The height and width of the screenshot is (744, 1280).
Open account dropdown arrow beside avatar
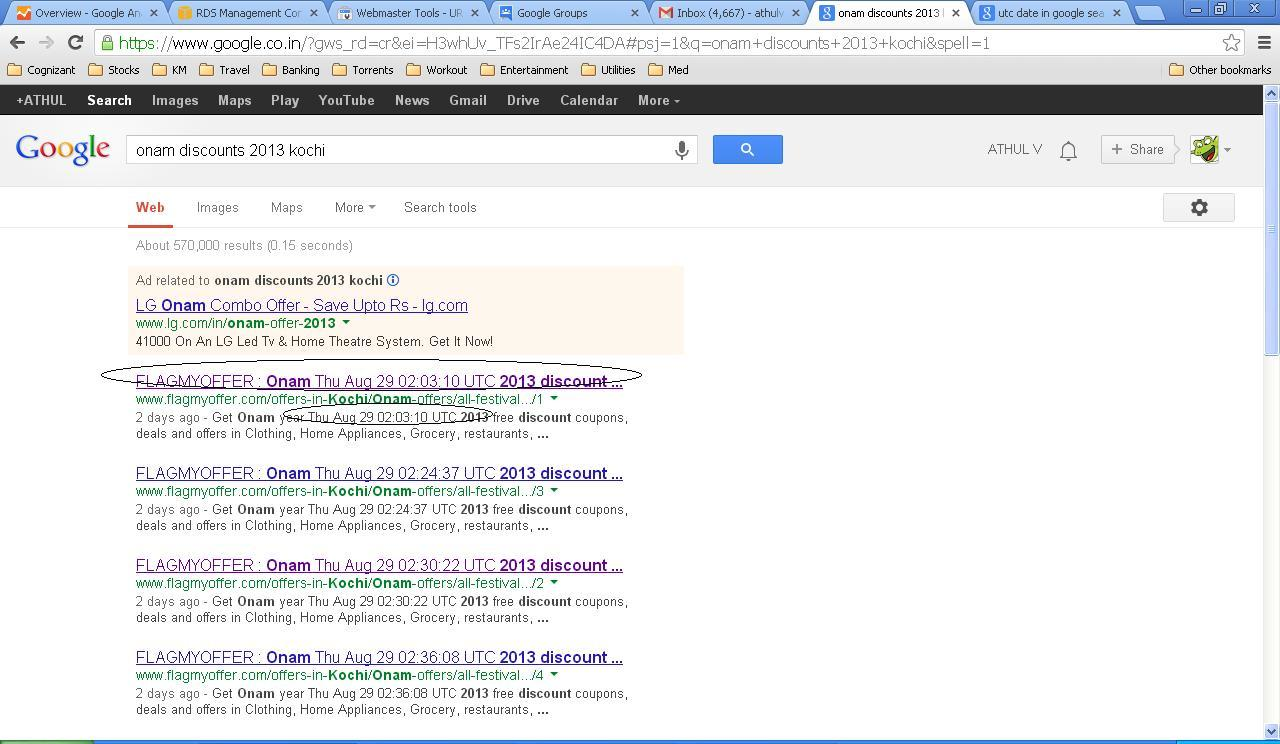(1227, 150)
